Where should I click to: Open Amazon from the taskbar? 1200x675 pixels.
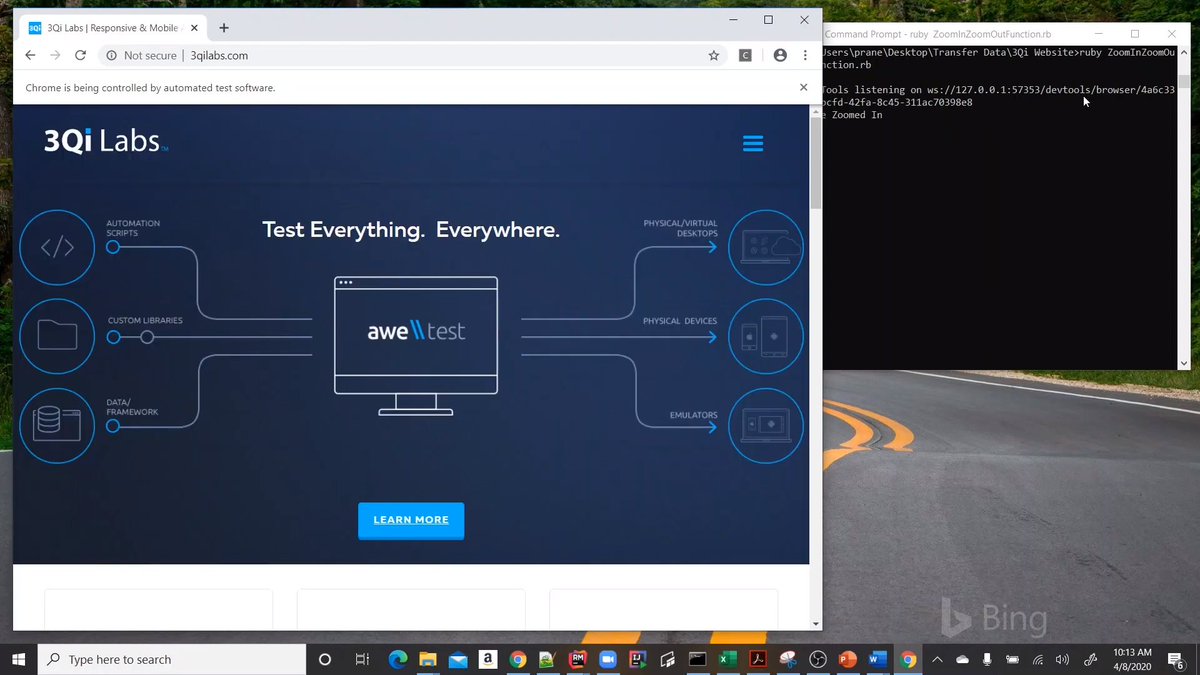pyautogui.click(x=488, y=659)
